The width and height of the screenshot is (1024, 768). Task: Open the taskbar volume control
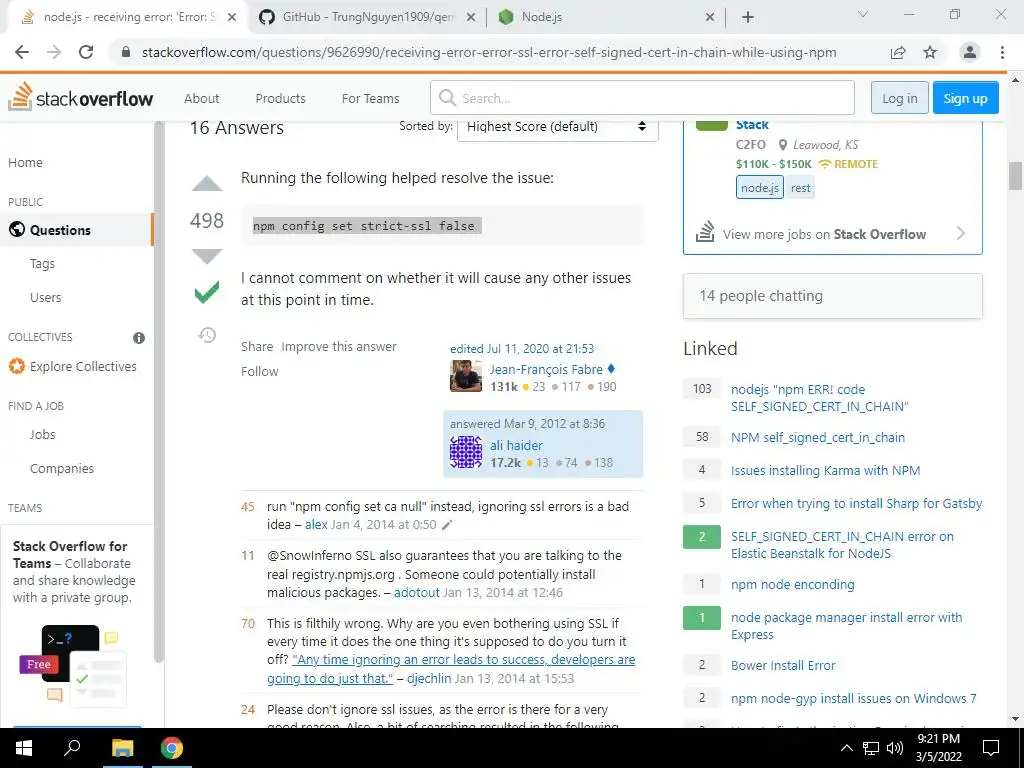coord(895,748)
